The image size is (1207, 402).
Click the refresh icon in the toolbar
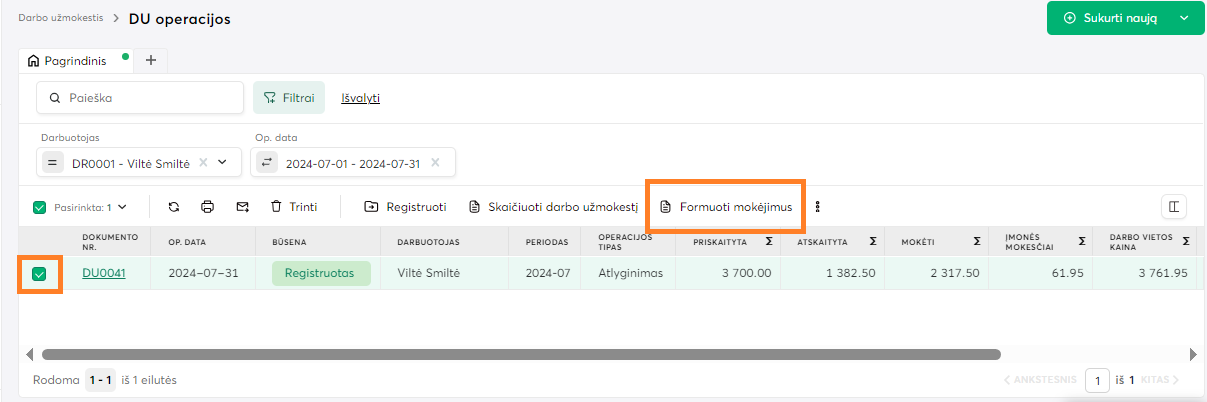click(x=174, y=207)
